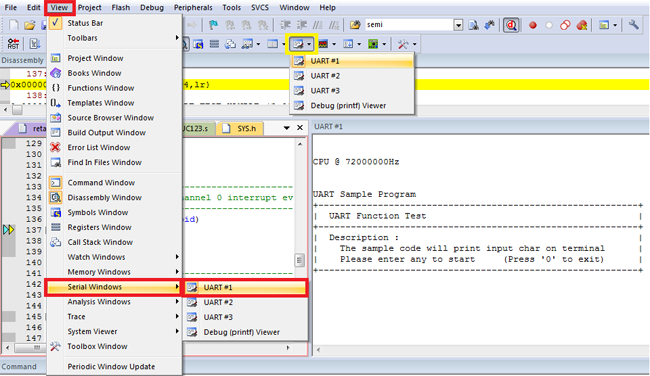
Task: Open the Project menu
Action: click(x=90, y=7)
